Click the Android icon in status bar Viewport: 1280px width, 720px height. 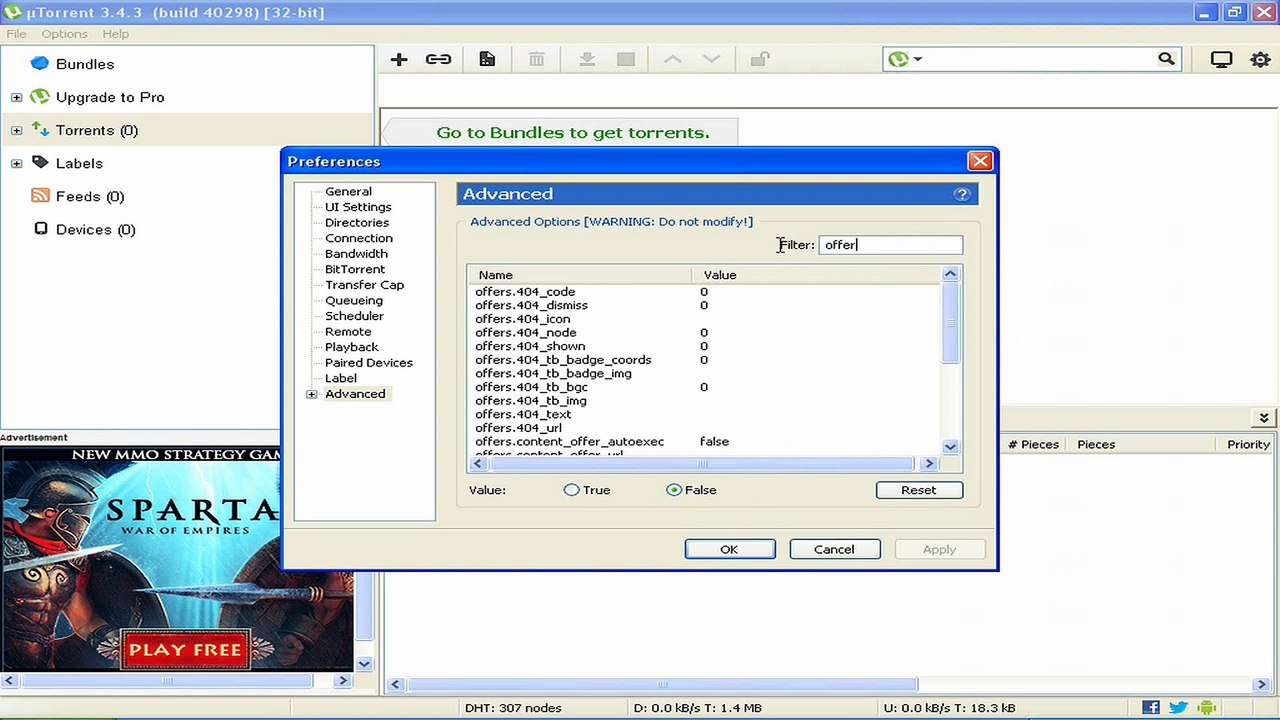tap(1207, 708)
